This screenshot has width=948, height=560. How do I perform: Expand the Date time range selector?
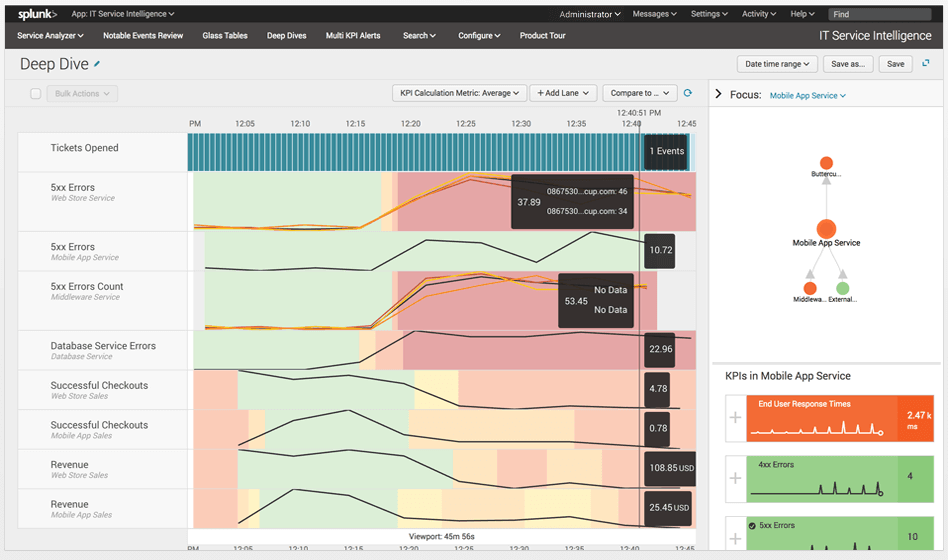pyautogui.click(x=777, y=64)
